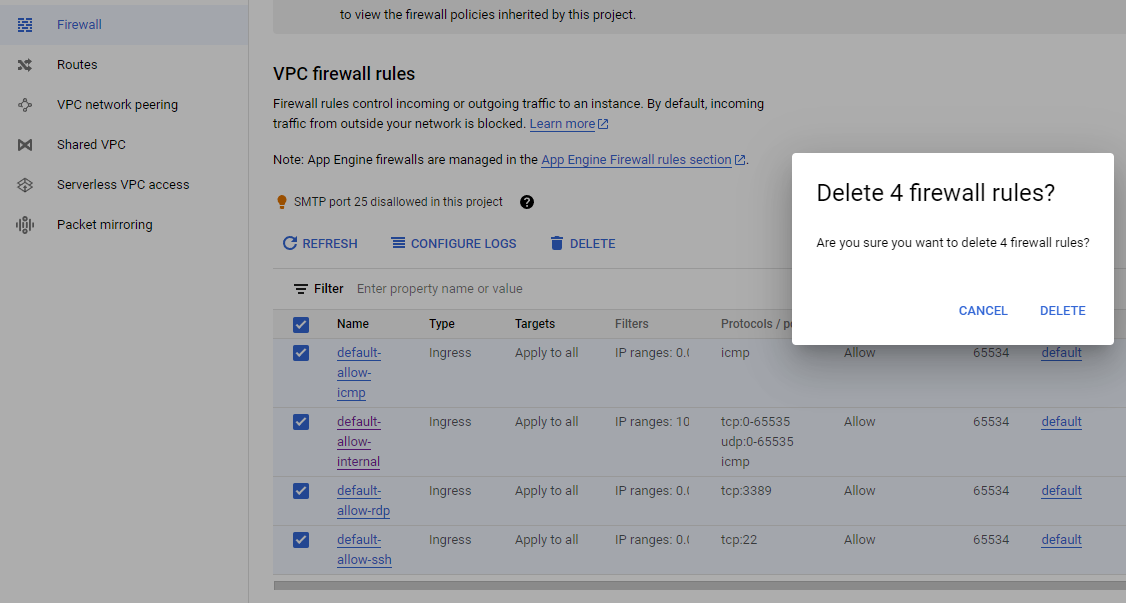
Task: Navigate to Routes in the sidebar
Action: (24, 64)
